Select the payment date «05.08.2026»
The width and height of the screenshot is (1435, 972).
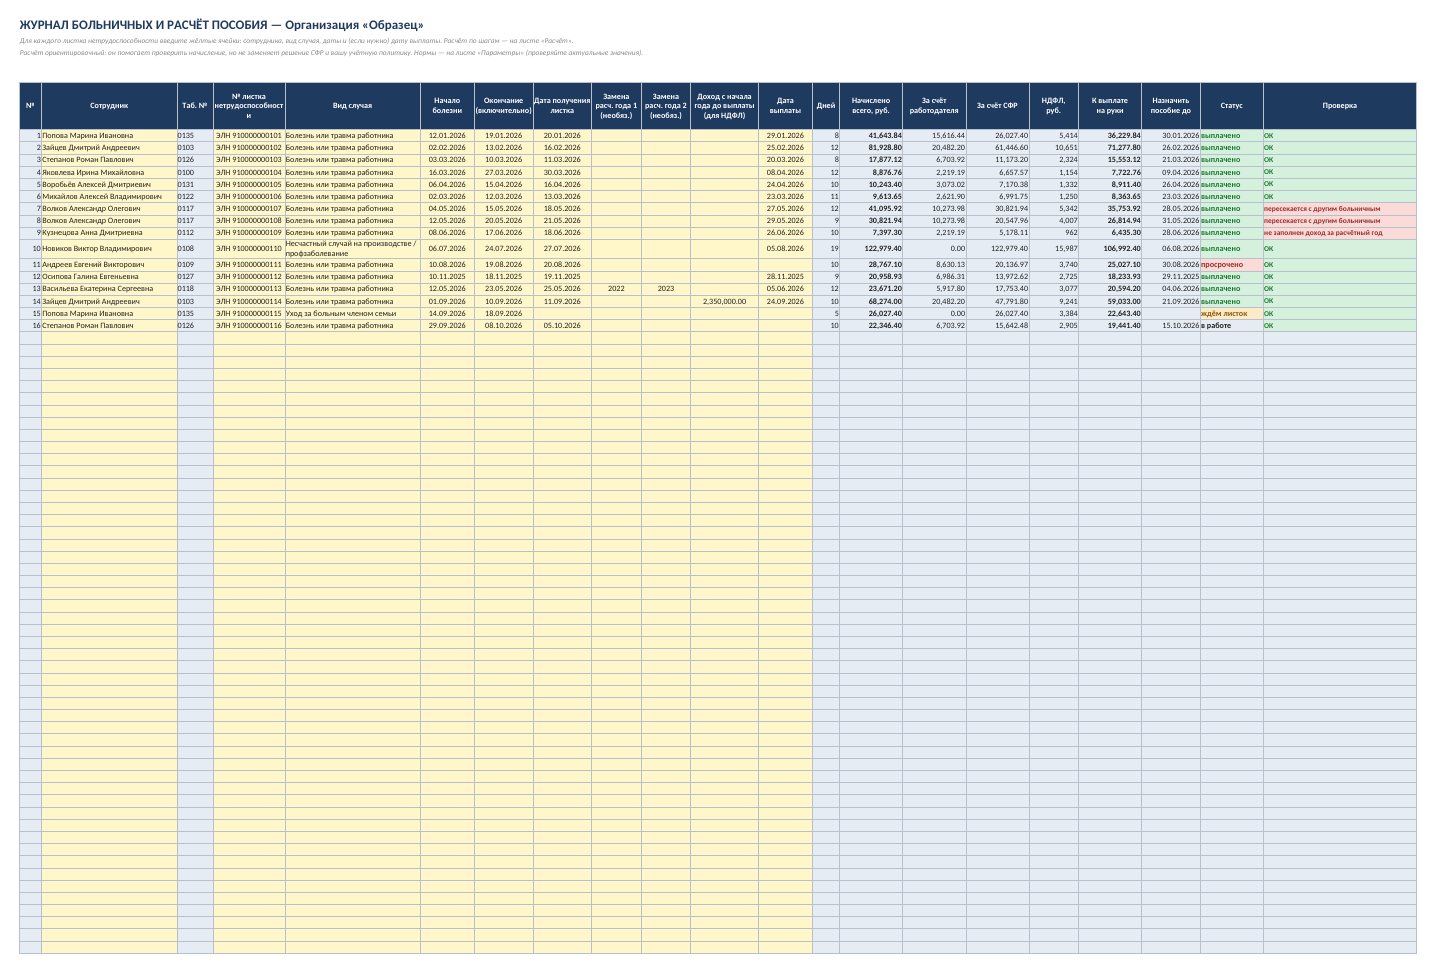(x=785, y=248)
